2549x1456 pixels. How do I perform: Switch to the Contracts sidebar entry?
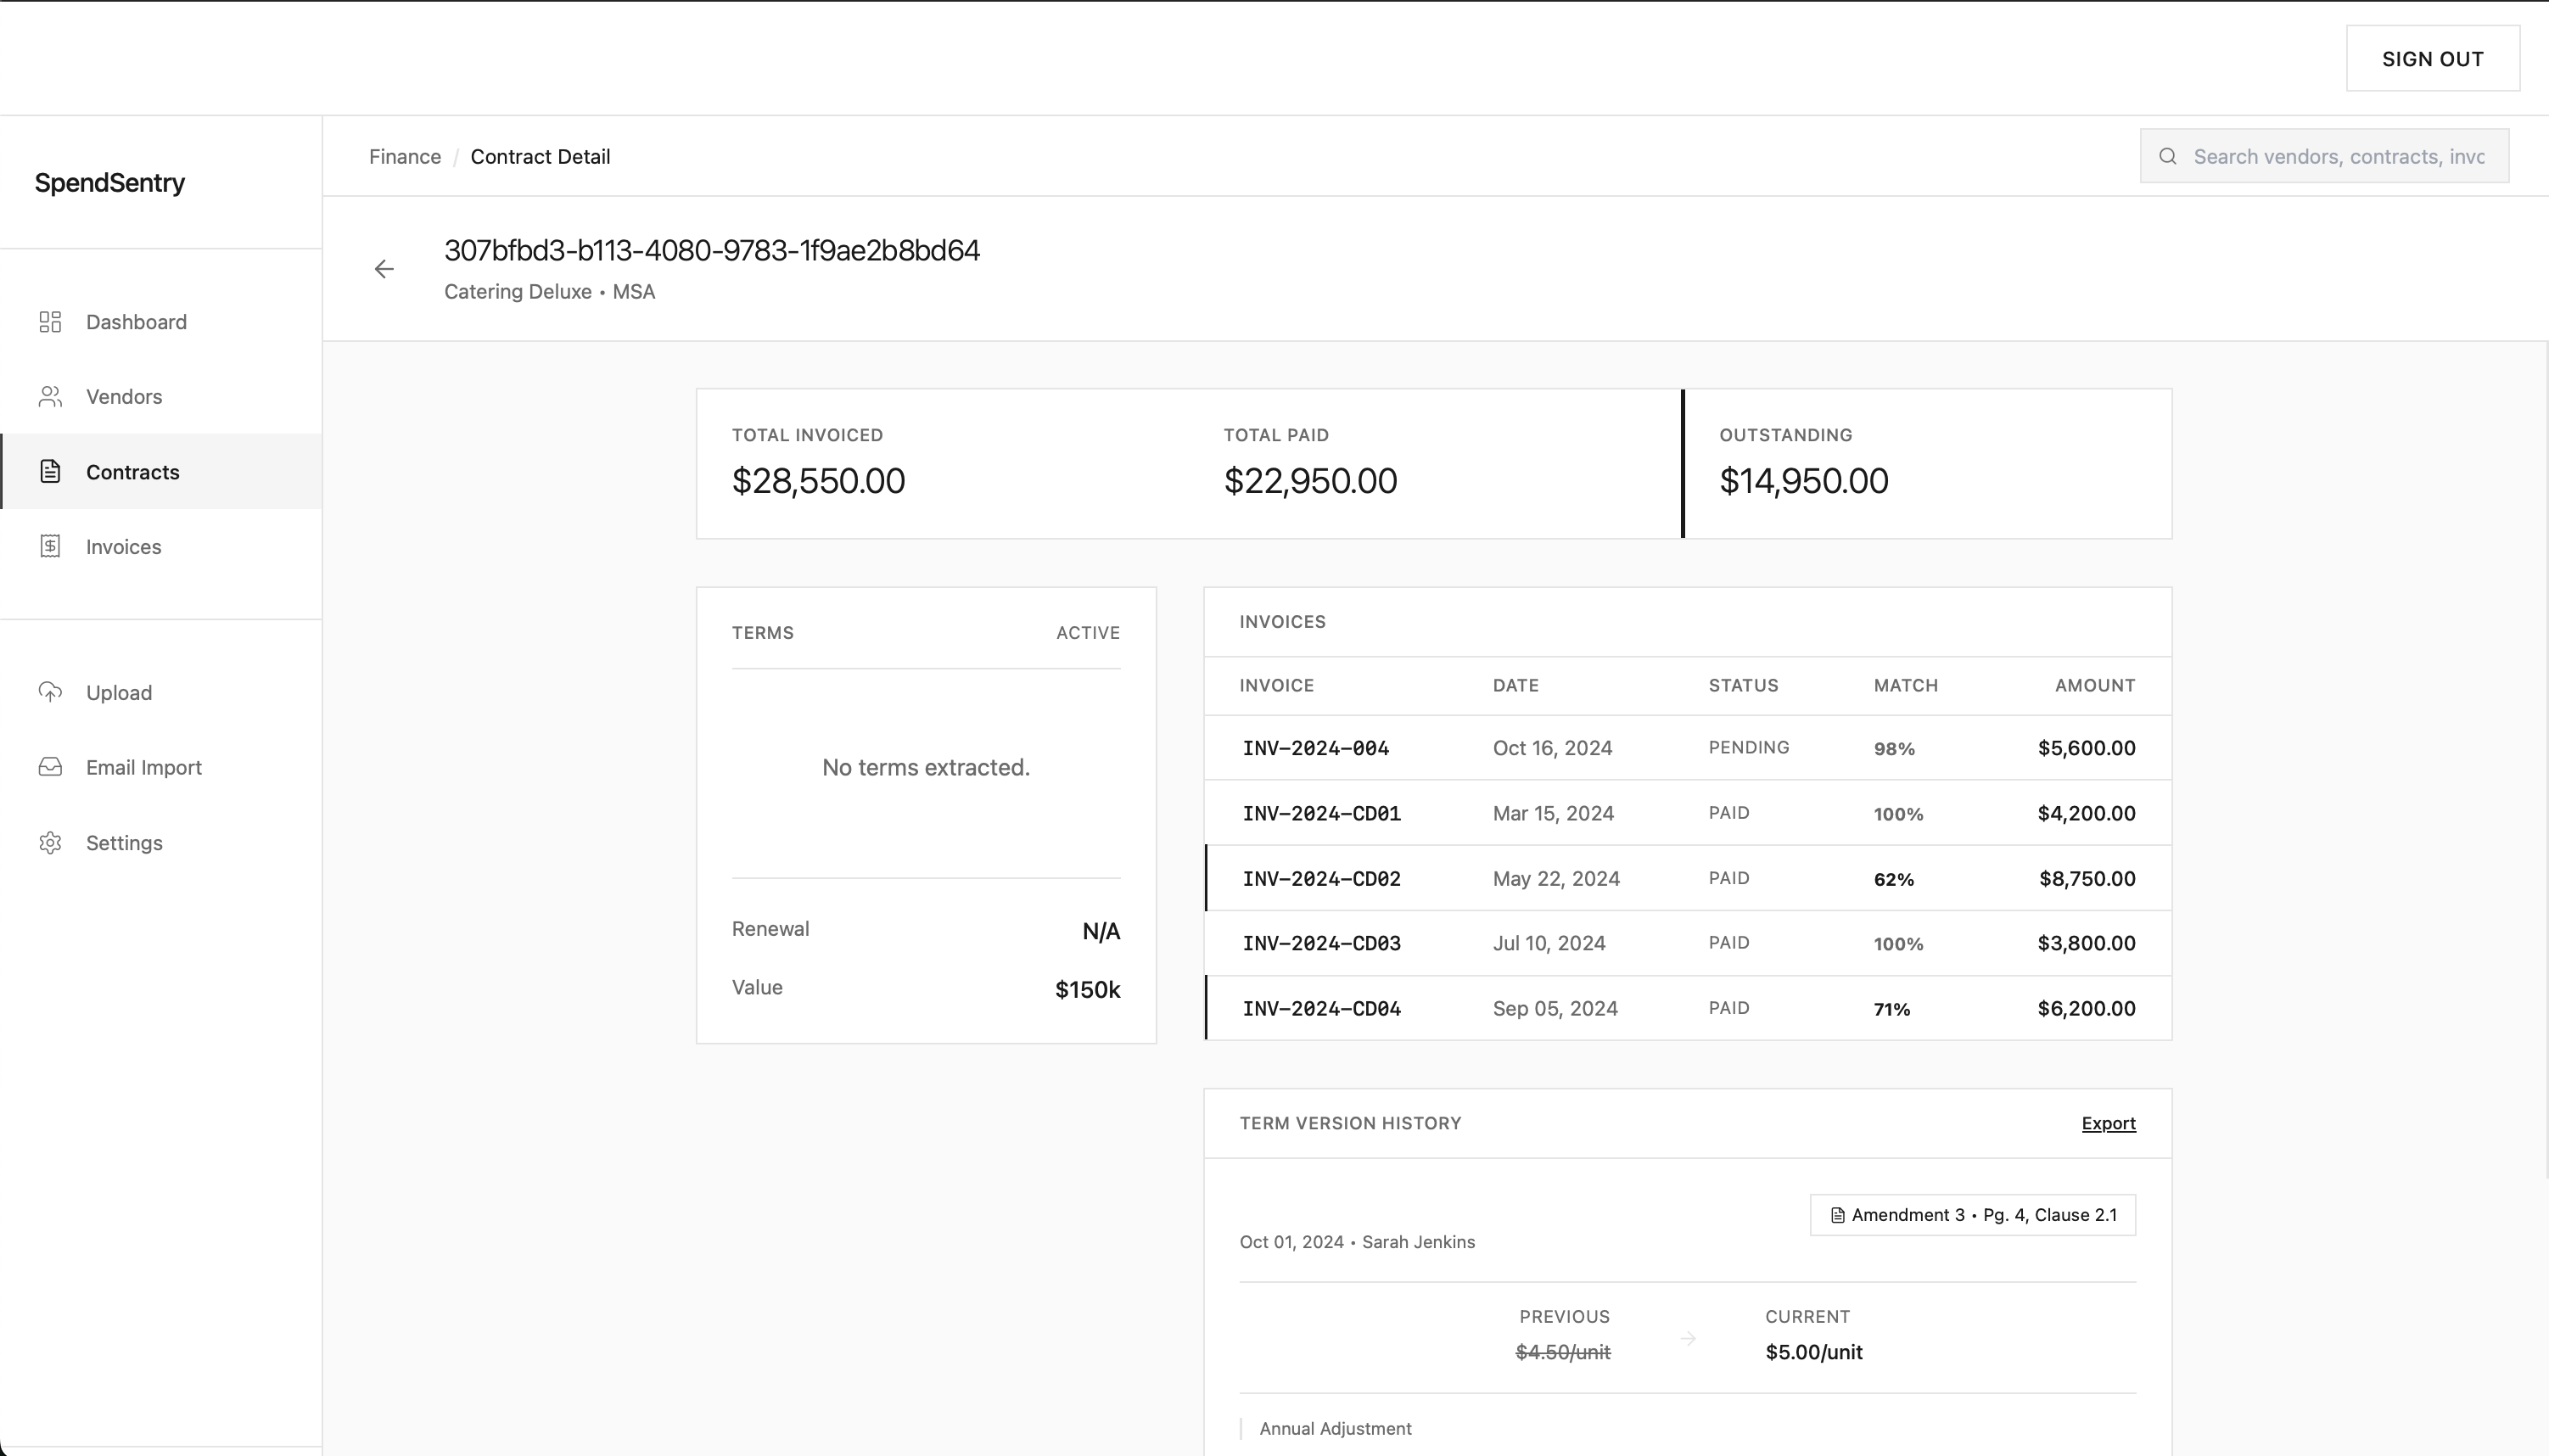coord(132,471)
